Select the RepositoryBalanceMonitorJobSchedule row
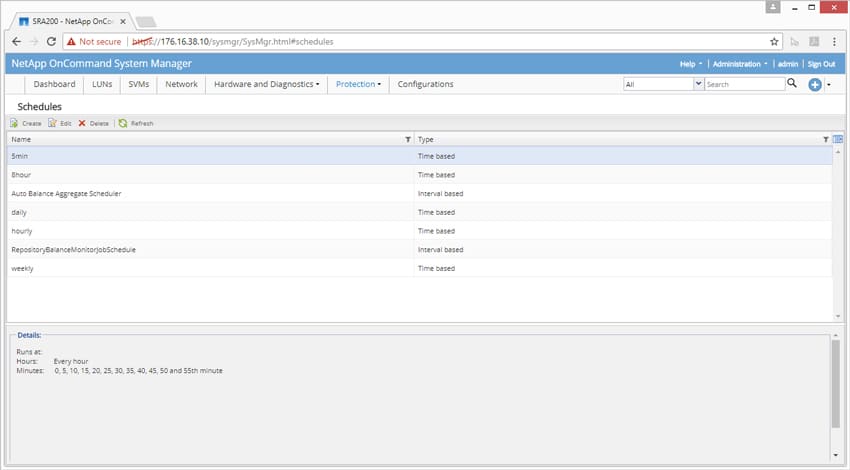Viewport: 850px width, 470px height. (420, 250)
